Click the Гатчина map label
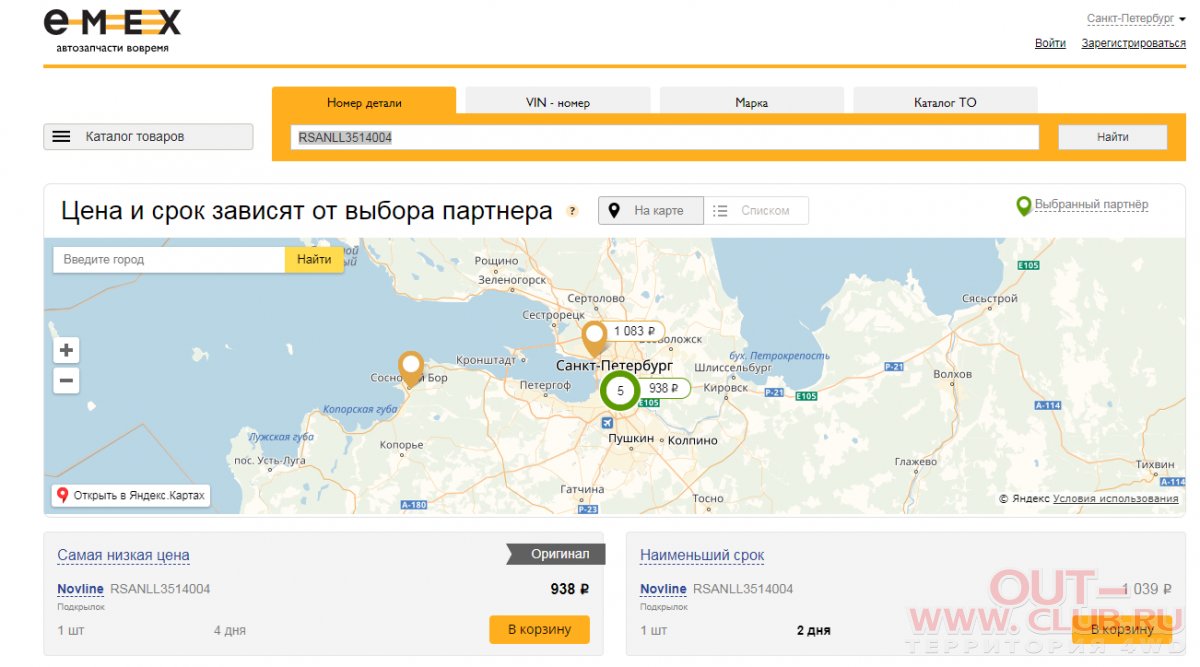 [582, 490]
